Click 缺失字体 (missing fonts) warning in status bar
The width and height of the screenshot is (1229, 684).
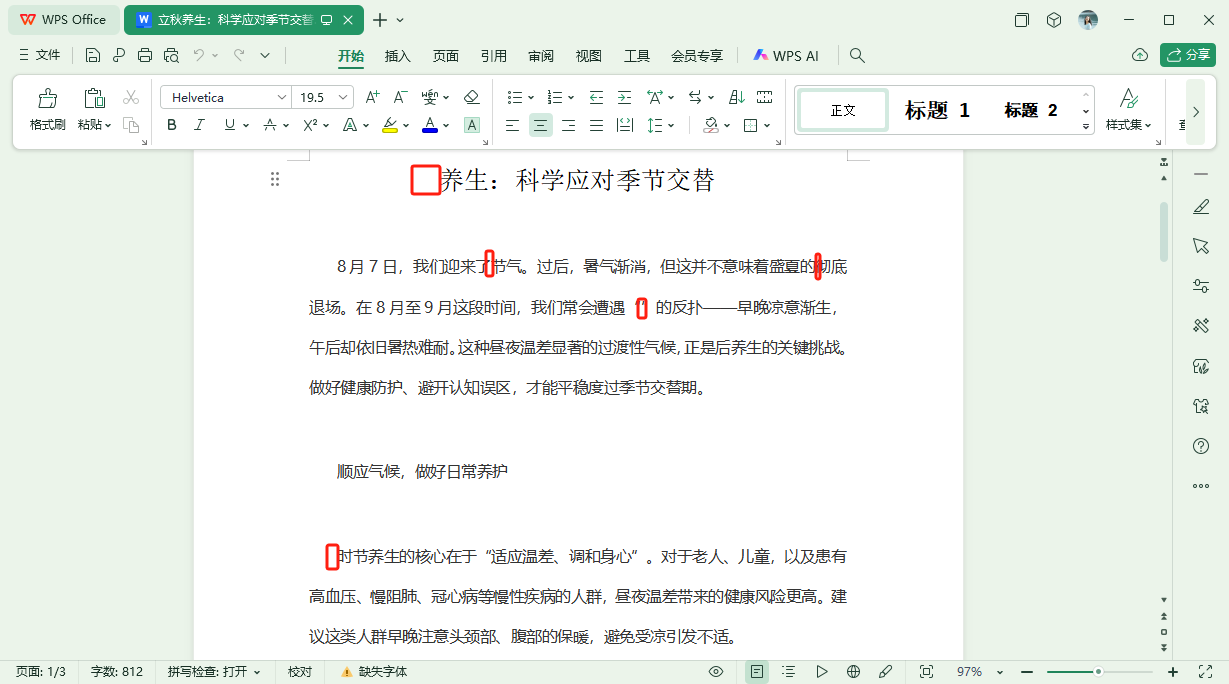379,671
